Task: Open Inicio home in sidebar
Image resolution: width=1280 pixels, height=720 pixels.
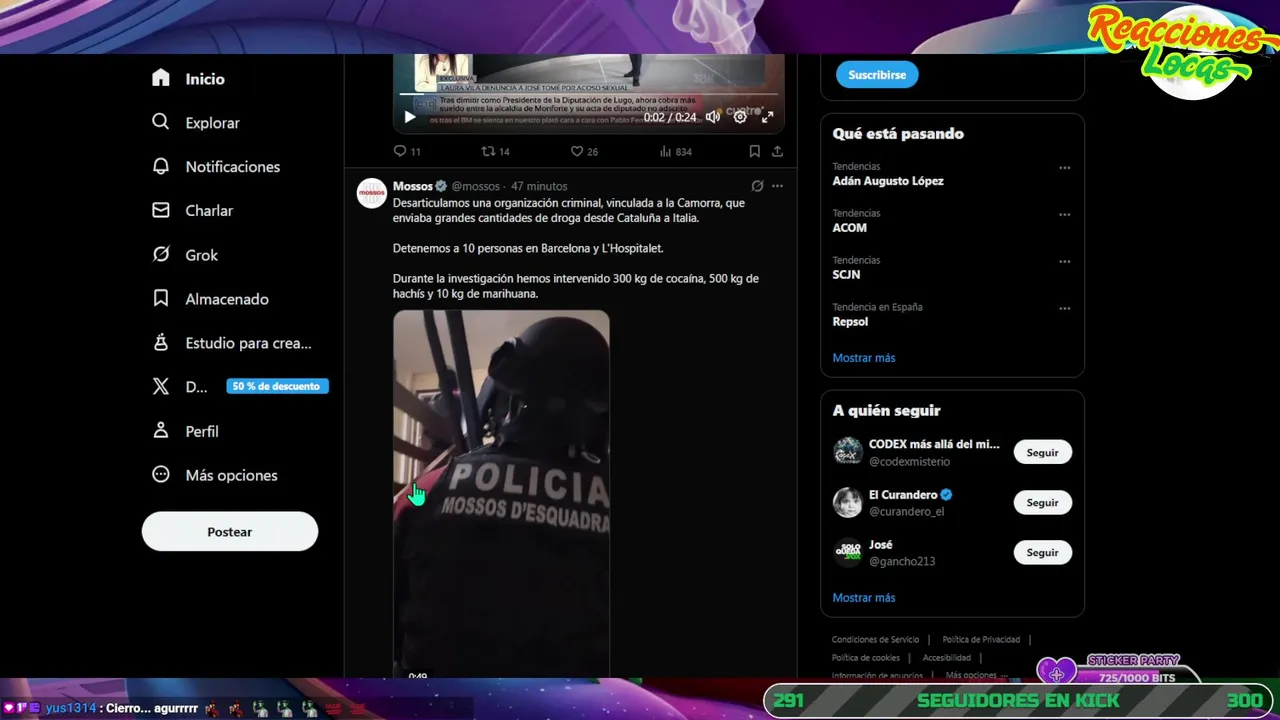Action: click(188, 79)
